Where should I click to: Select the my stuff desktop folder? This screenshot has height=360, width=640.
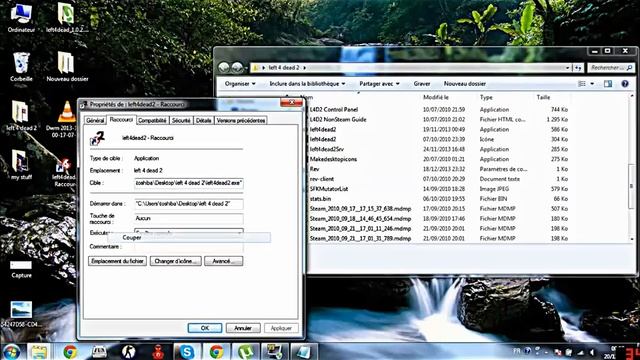pyautogui.click(x=21, y=164)
